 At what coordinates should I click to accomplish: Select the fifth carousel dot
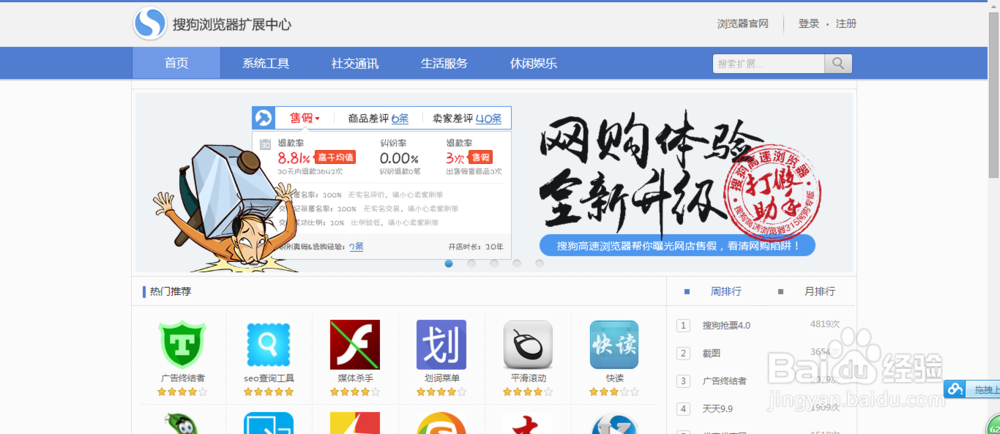[x=540, y=263]
